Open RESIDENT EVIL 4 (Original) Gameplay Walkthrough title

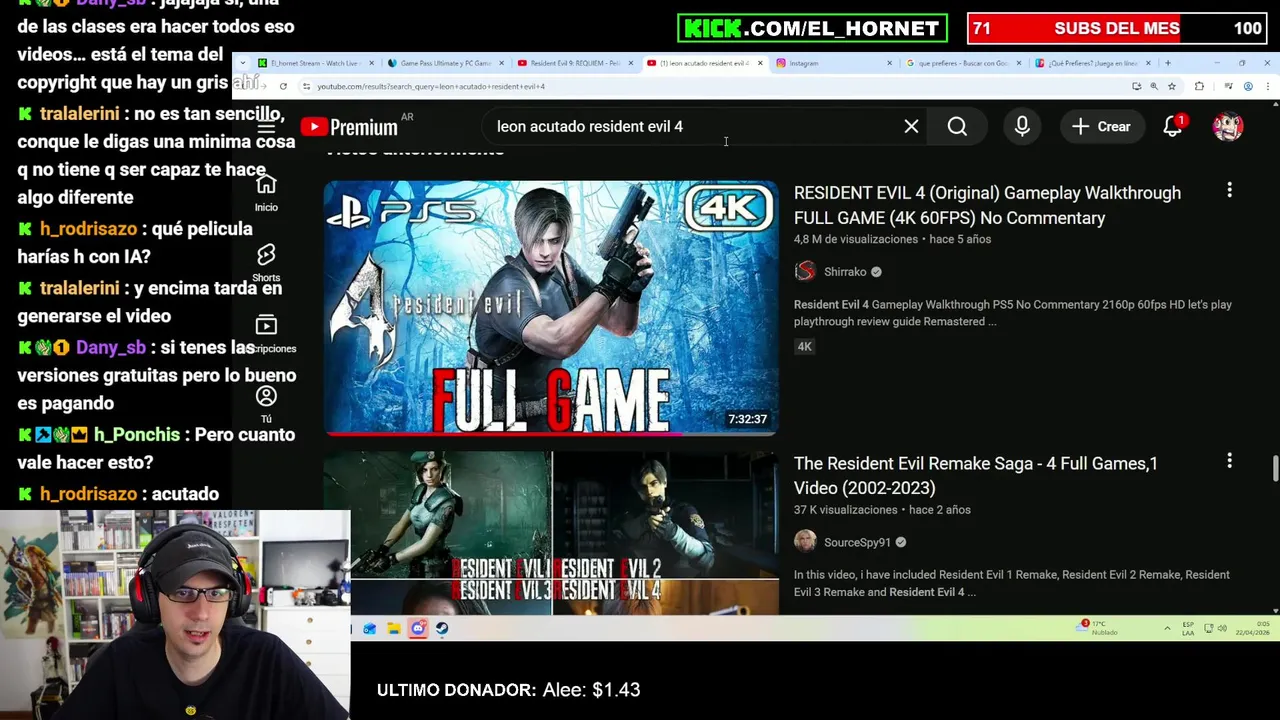[x=987, y=205]
